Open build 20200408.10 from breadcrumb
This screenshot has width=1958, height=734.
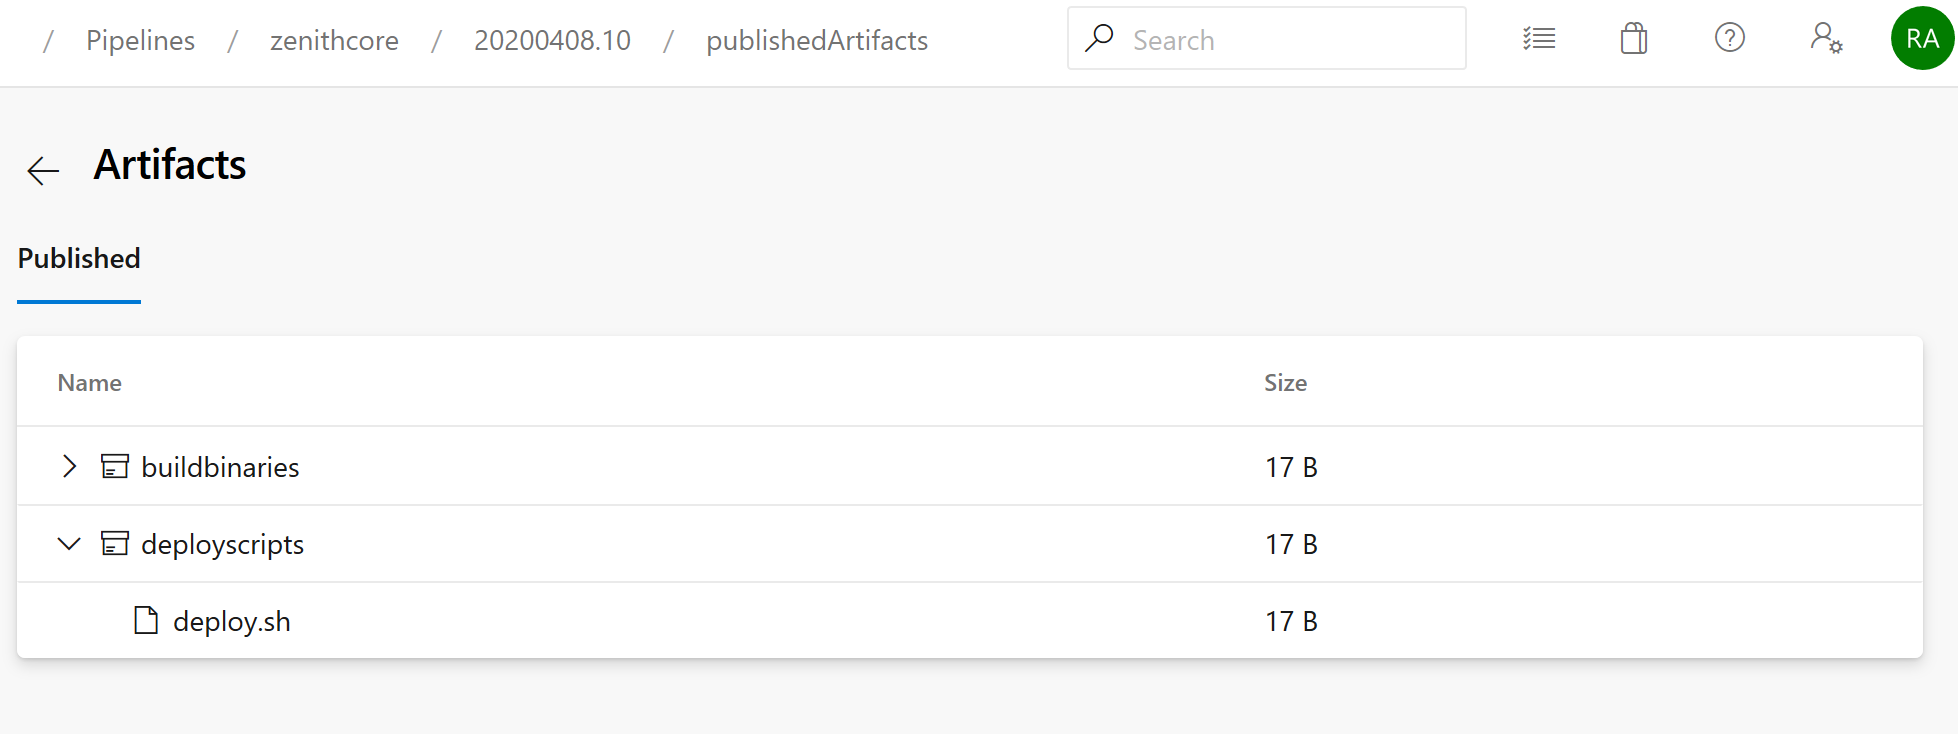(552, 40)
